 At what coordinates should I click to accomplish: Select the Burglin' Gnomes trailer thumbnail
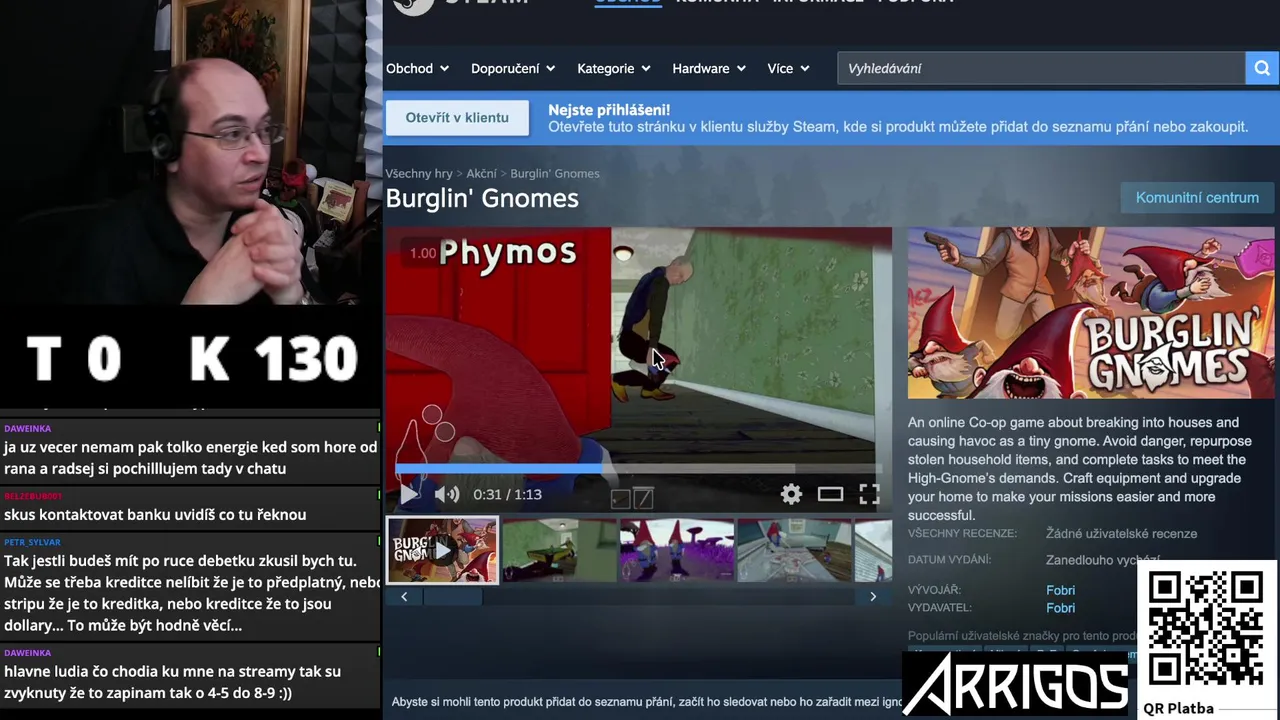tap(442, 549)
